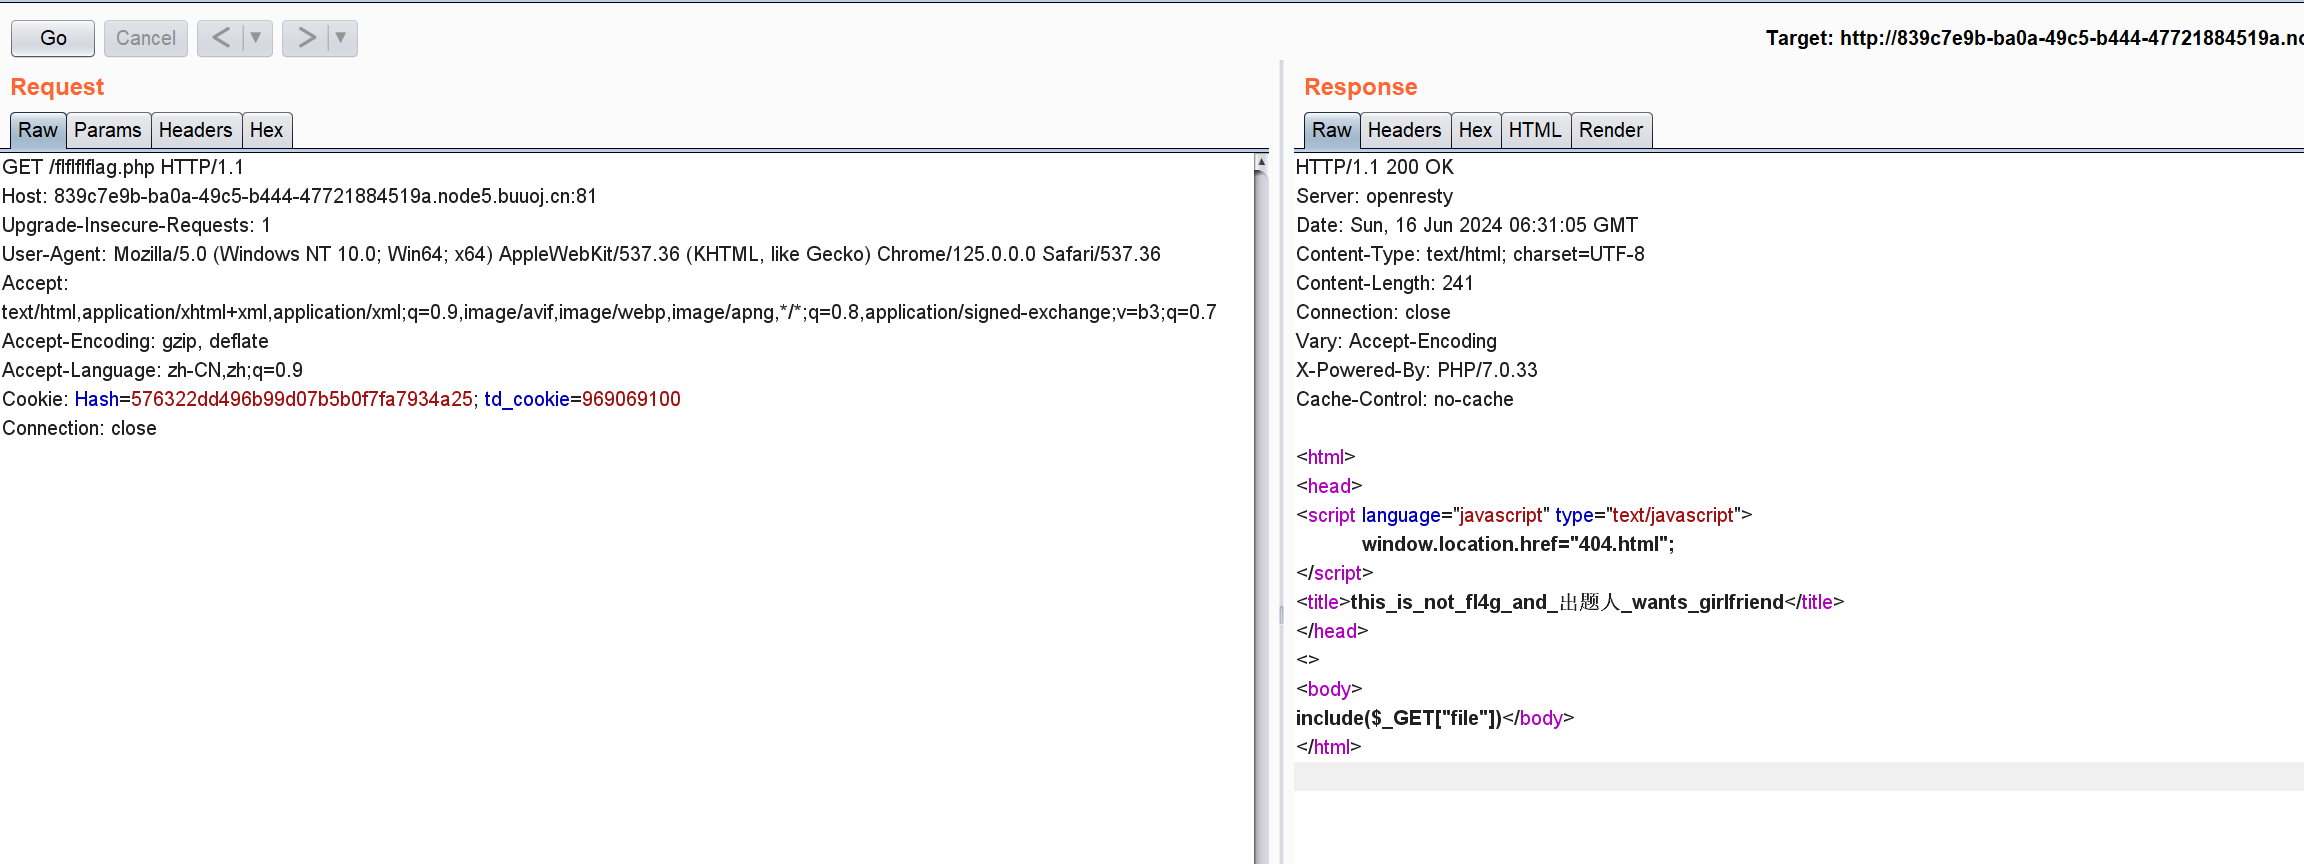Click the script language="javascript" tag line
Viewport: 2304px width, 864px height.
1524,515
